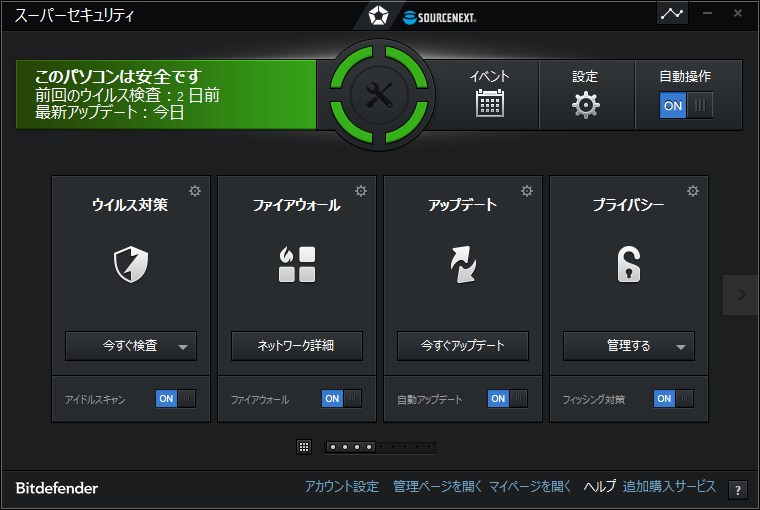Go to next module page arrow
Image resolution: width=760 pixels, height=510 pixels.
(x=741, y=294)
